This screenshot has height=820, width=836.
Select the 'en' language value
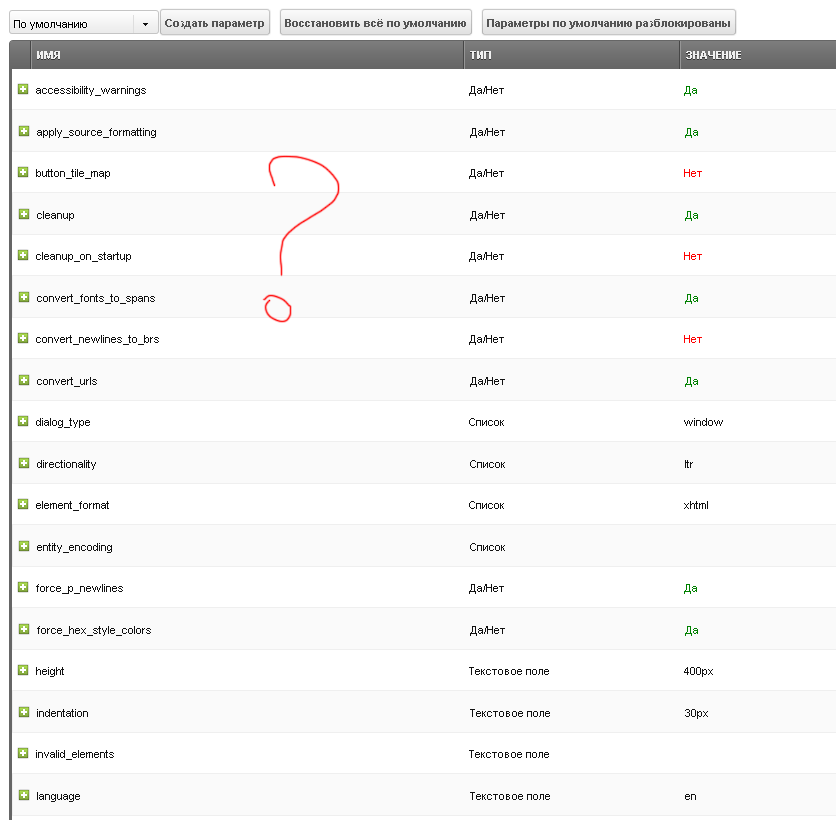tap(690, 797)
